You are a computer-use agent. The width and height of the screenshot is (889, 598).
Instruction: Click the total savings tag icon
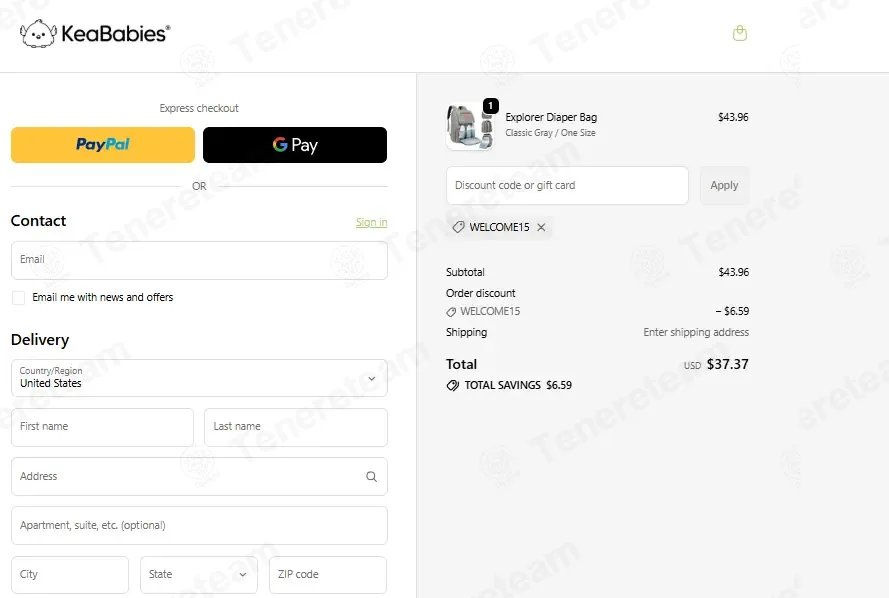452,385
